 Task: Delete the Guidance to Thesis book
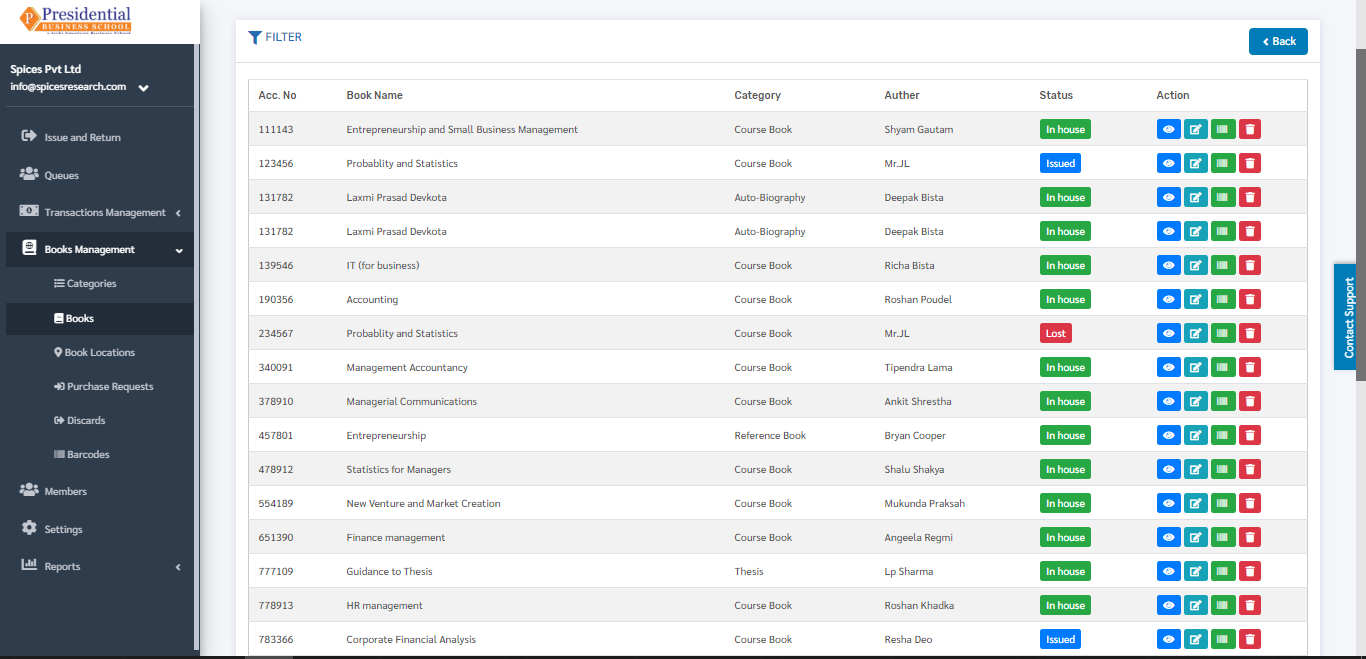click(1249, 571)
